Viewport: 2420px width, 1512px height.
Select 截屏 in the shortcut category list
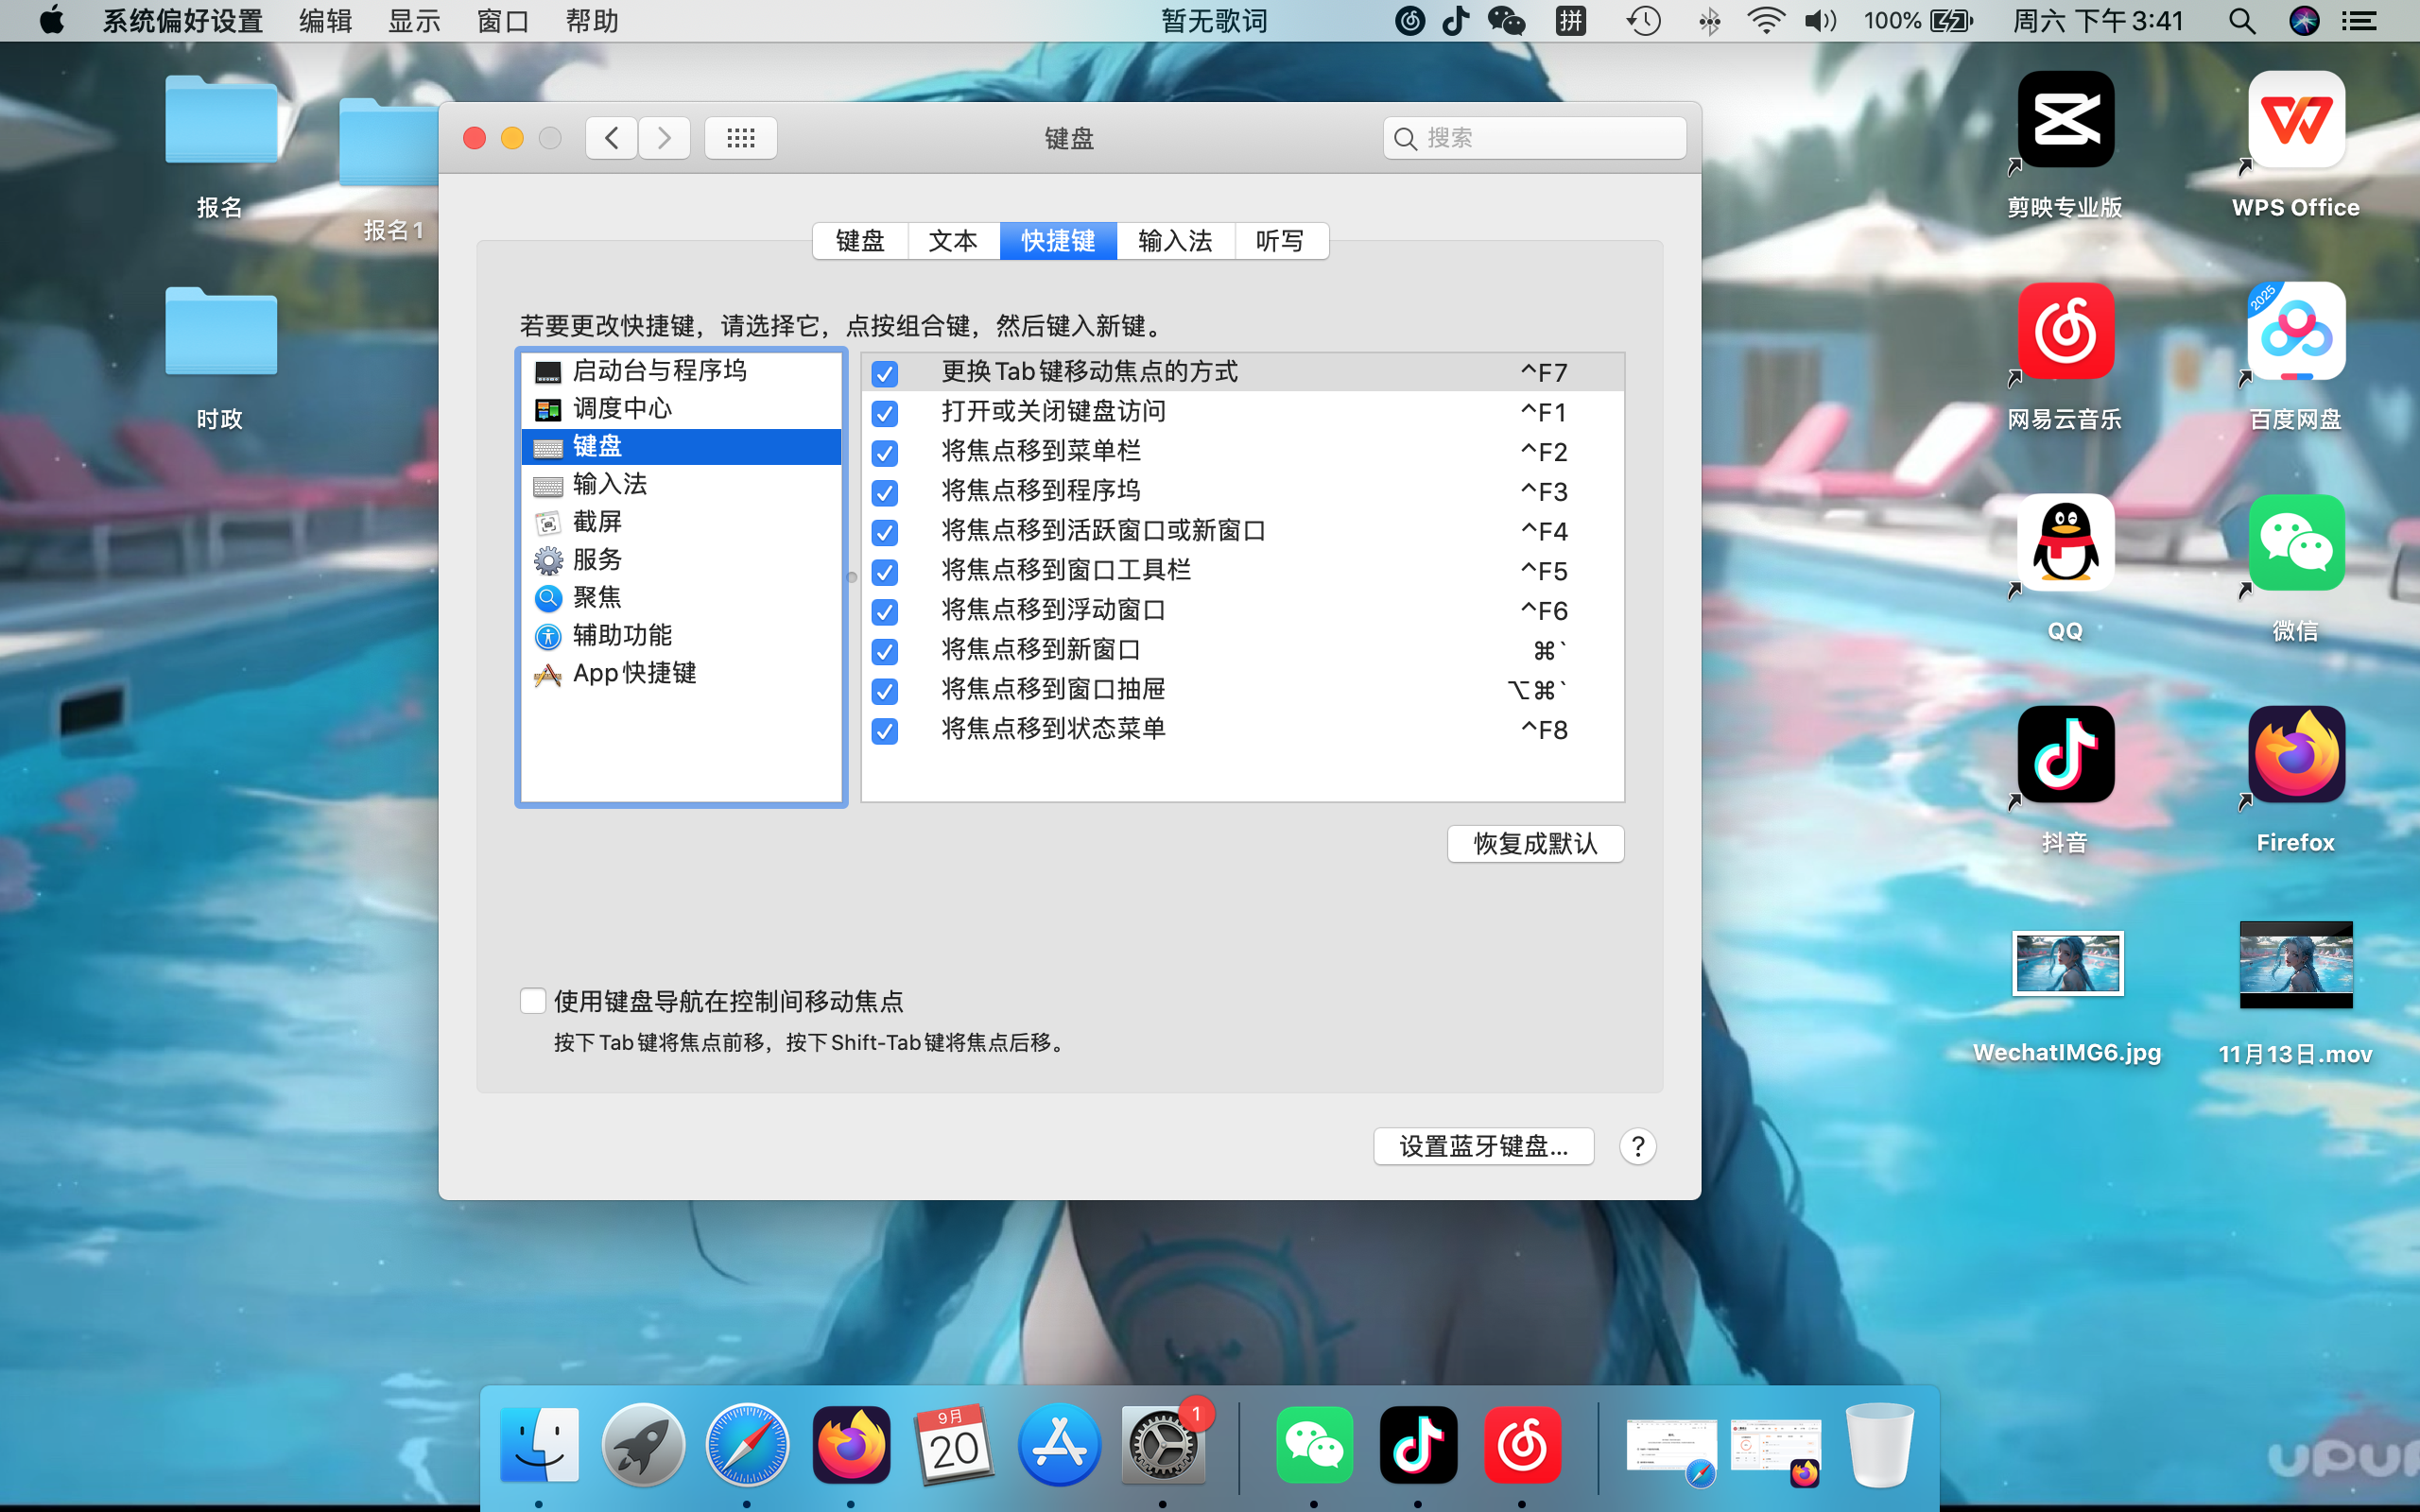[597, 522]
